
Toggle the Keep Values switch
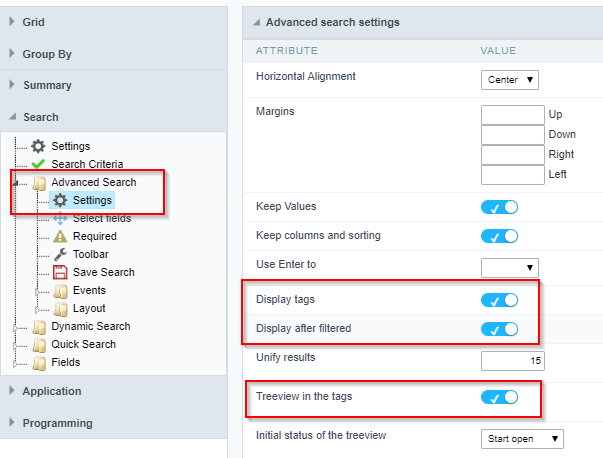(499, 207)
